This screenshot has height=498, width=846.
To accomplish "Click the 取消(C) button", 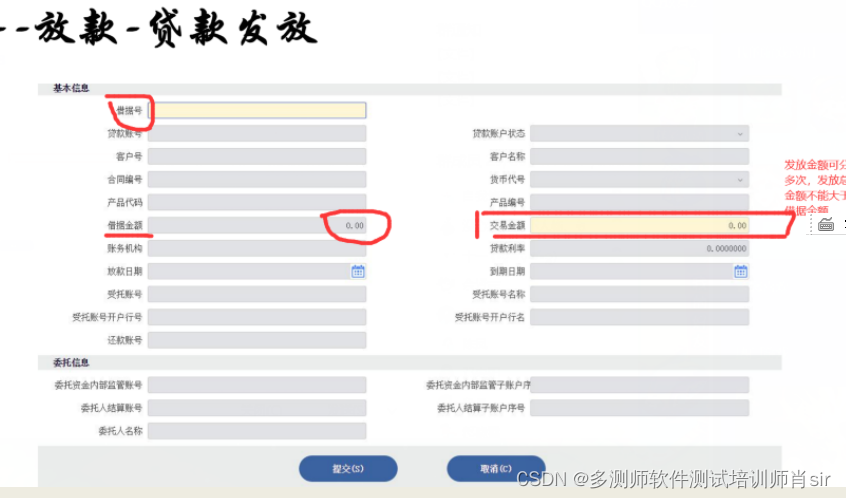I will click(x=496, y=468).
